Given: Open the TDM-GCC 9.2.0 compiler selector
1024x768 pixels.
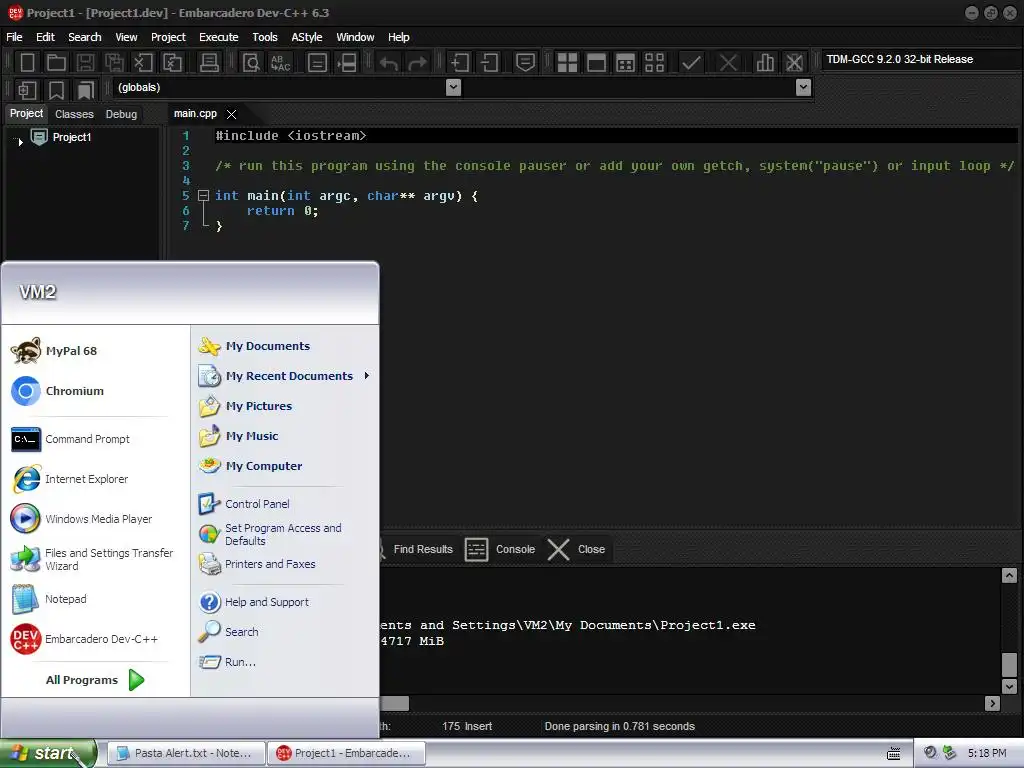Looking at the screenshot, I should (921, 59).
